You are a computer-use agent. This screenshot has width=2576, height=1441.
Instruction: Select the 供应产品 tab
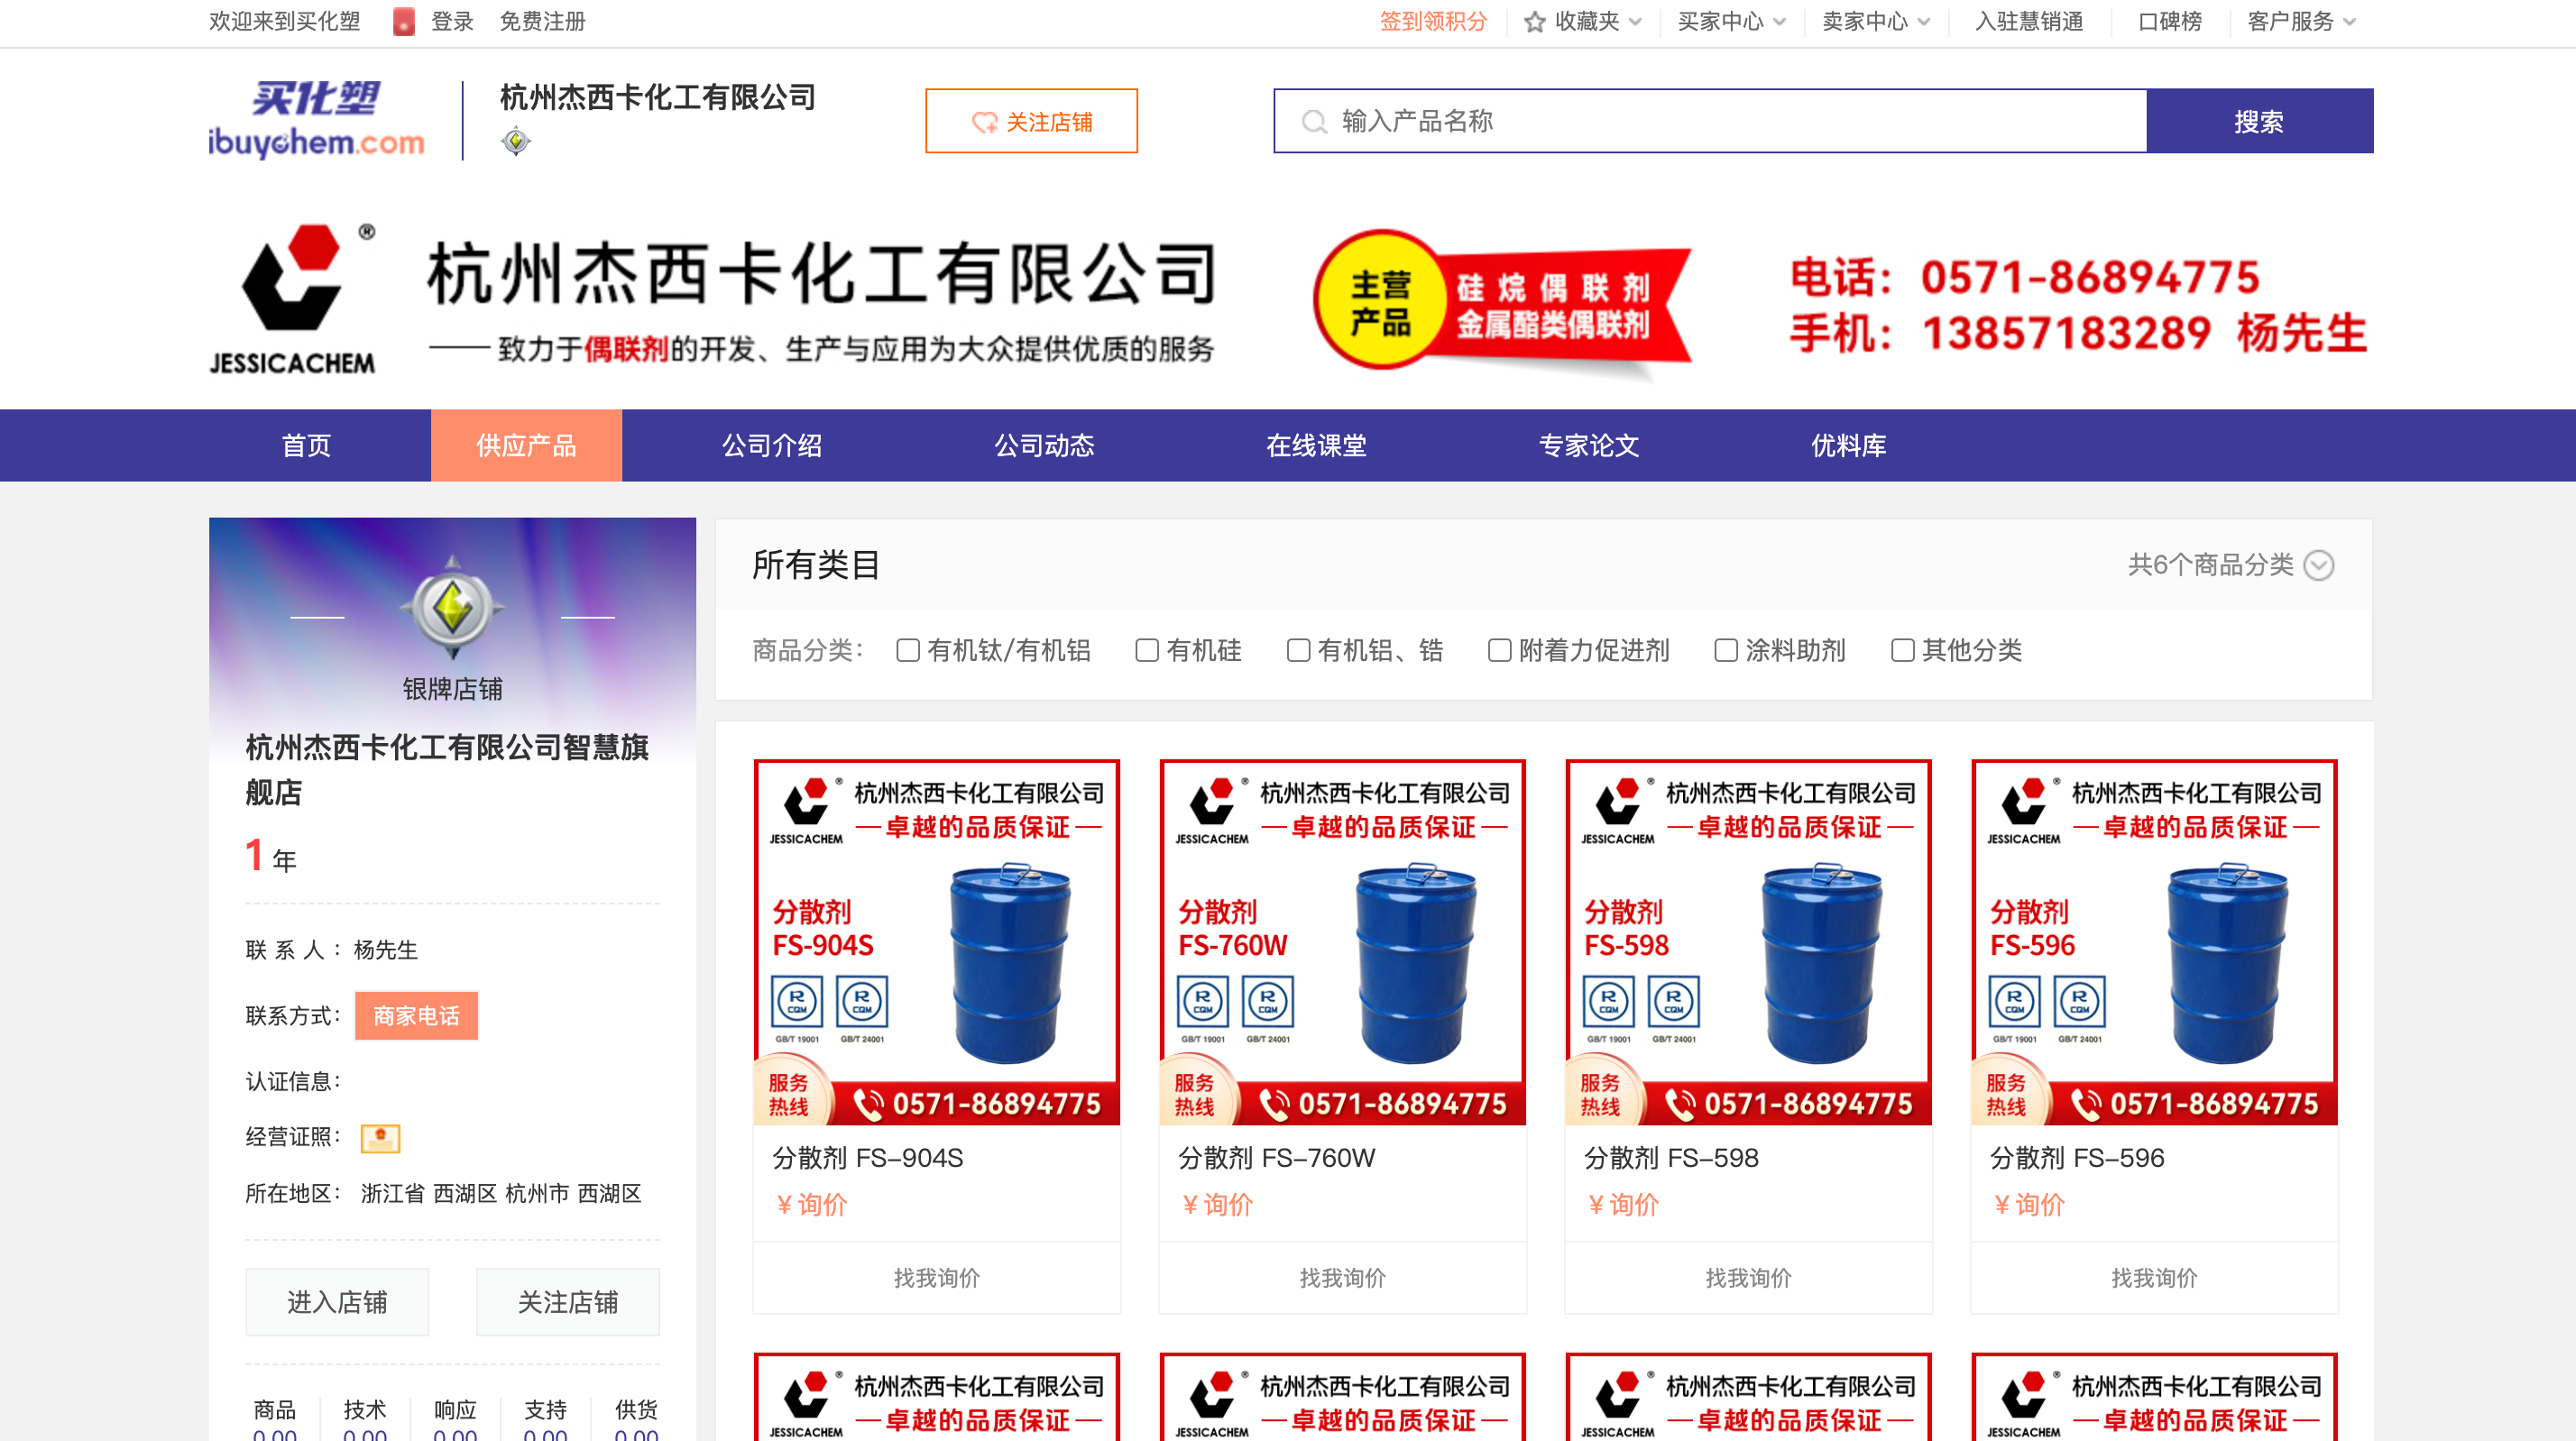click(526, 445)
